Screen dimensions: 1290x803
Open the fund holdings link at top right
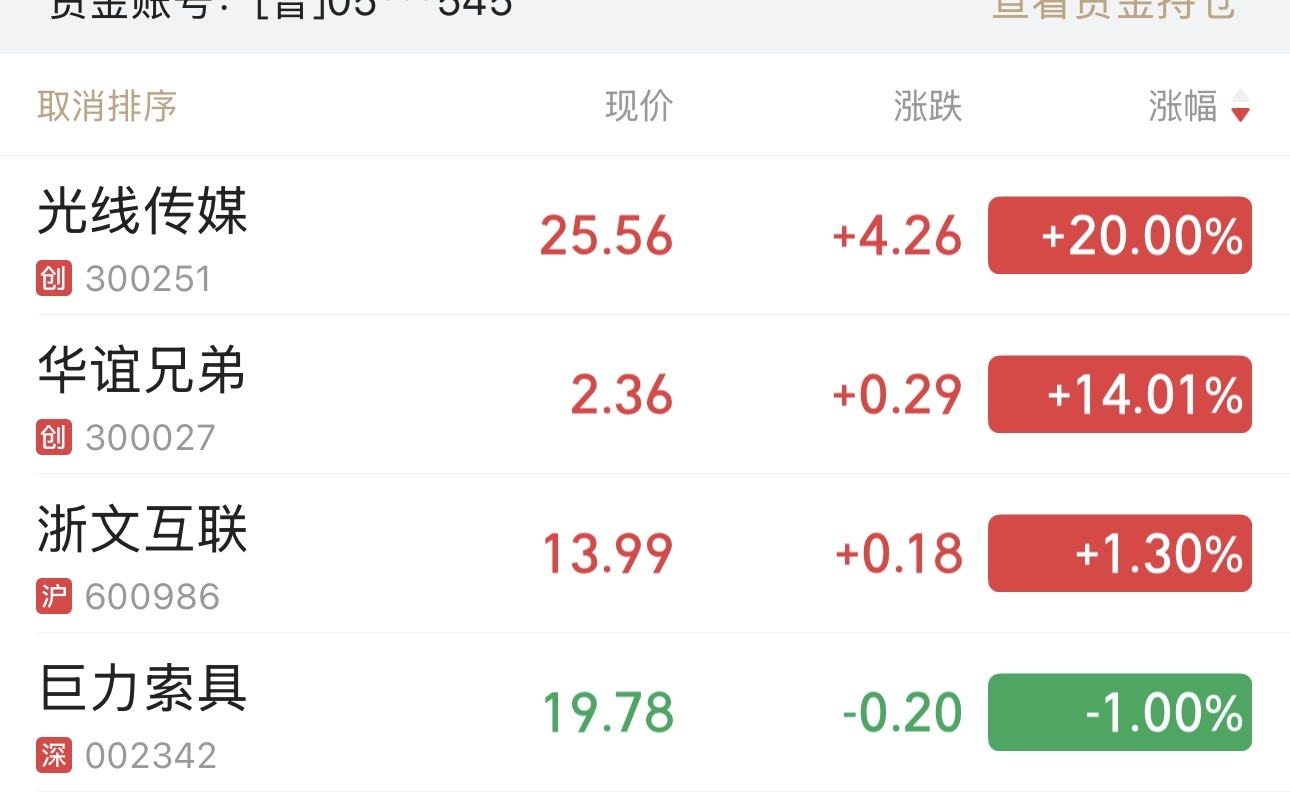click(x=1114, y=9)
